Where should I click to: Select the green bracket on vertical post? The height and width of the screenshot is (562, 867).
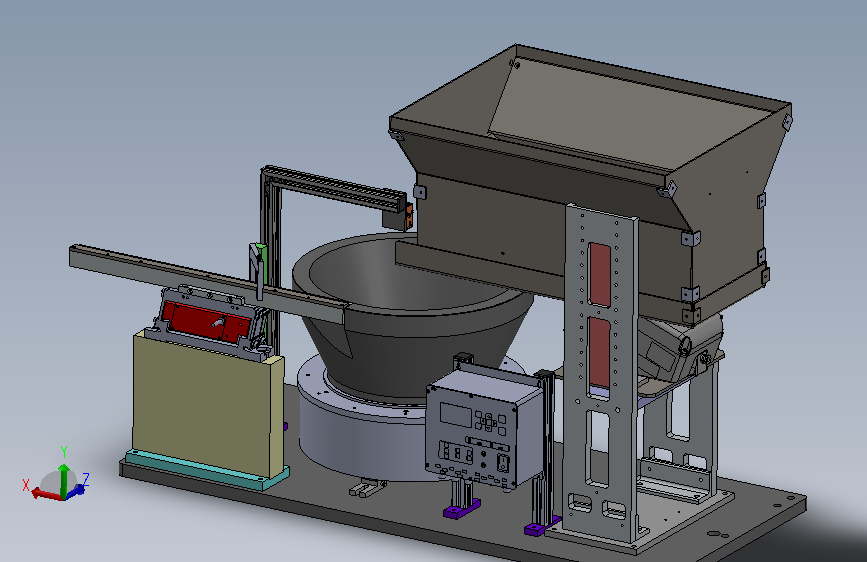[x=258, y=261]
